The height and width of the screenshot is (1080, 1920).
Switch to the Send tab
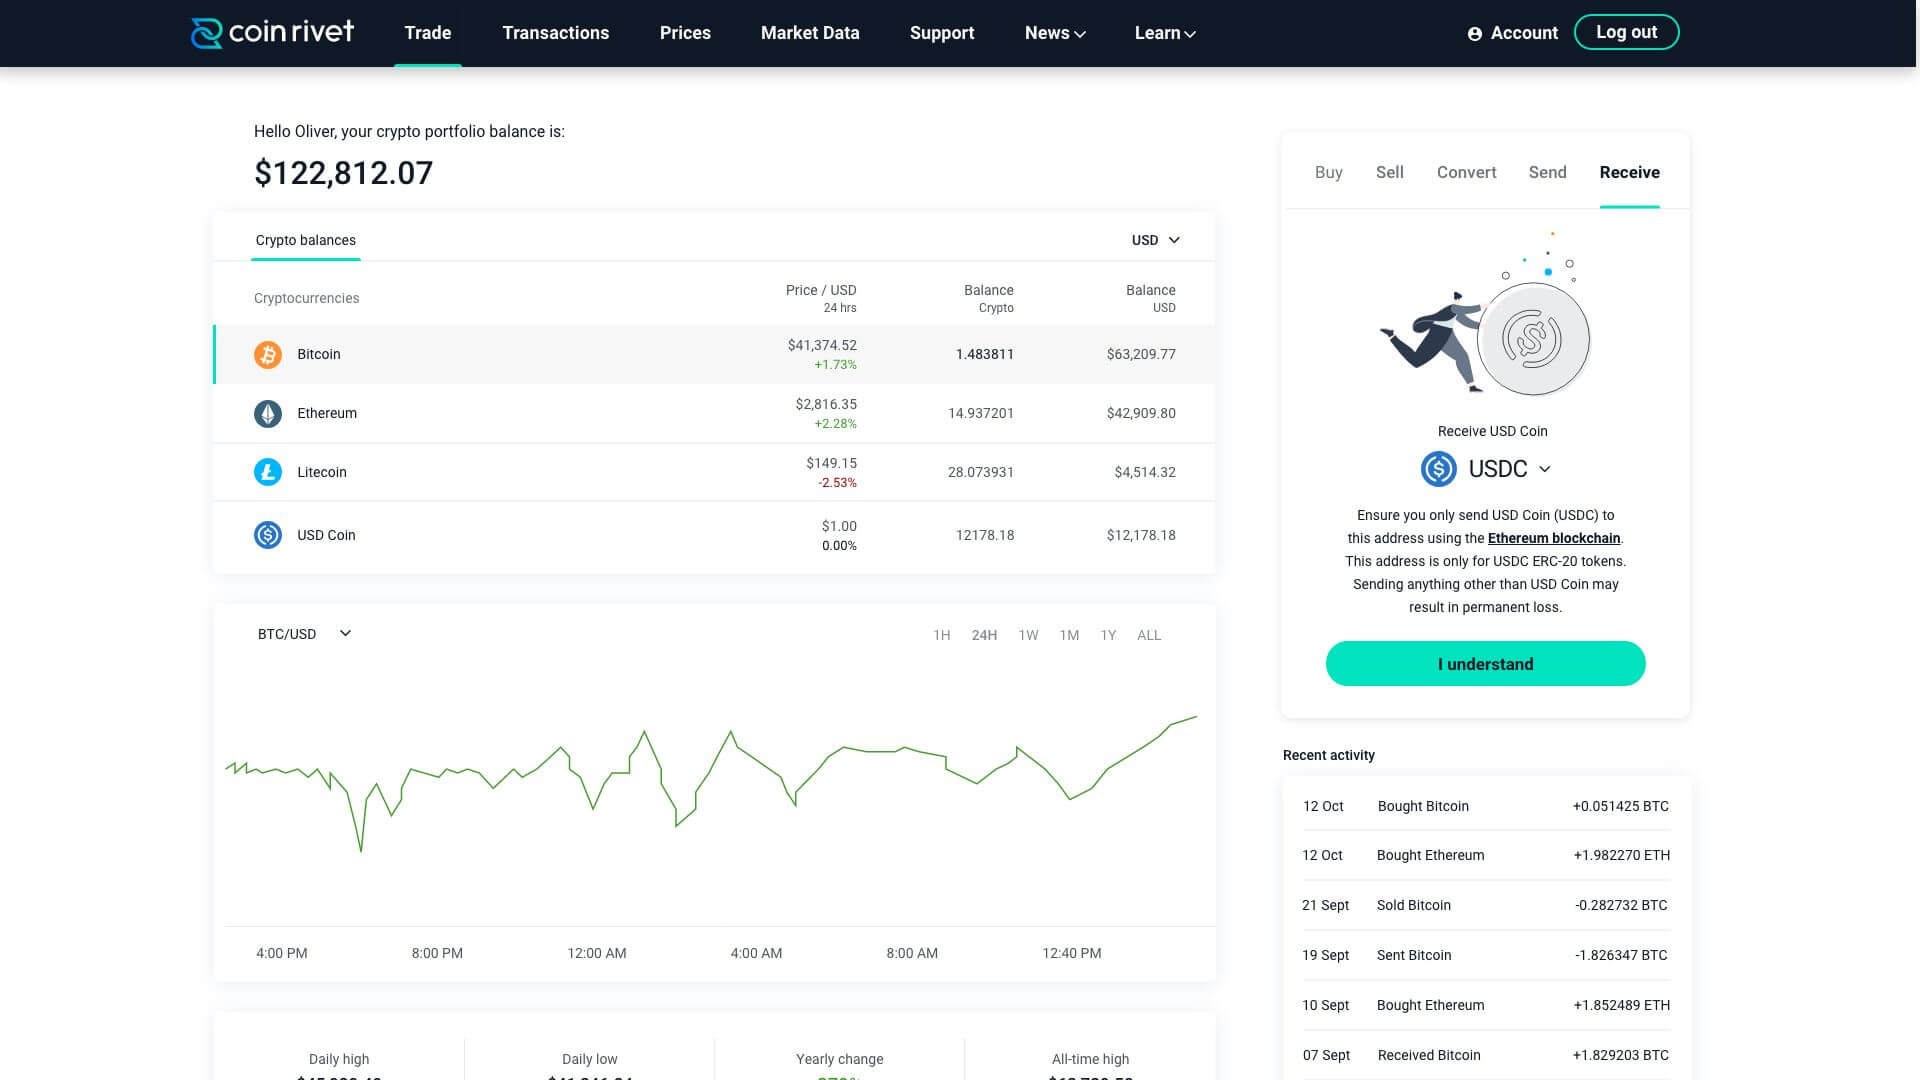click(1547, 172)
